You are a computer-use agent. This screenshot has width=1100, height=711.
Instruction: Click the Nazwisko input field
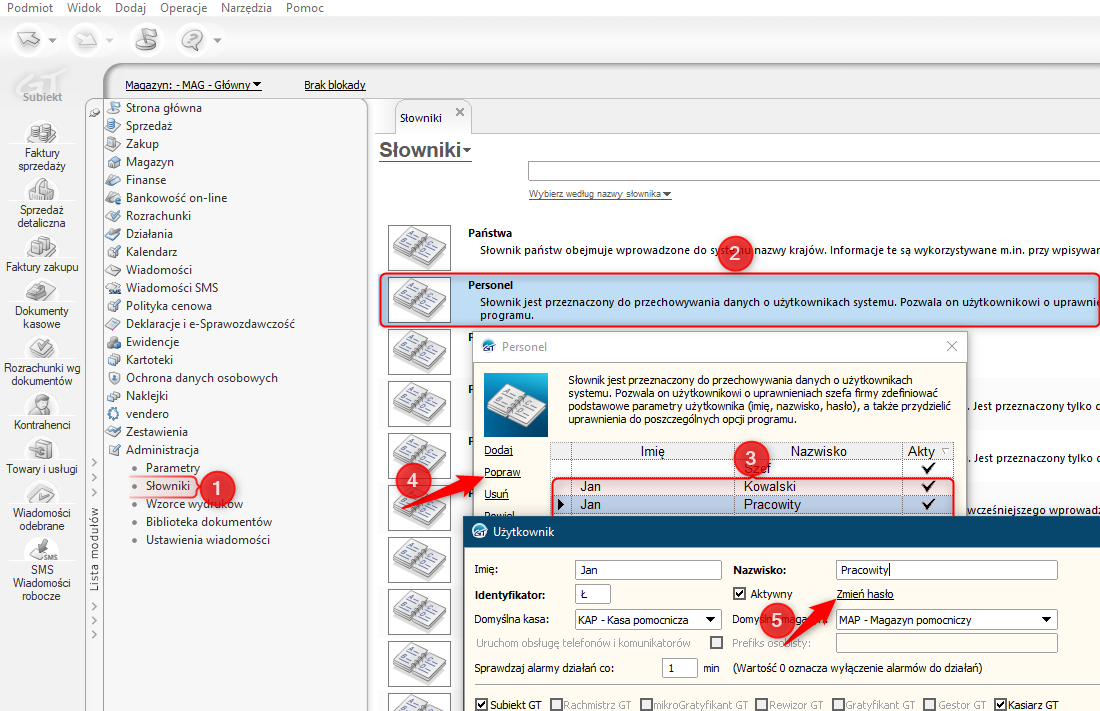[947, 570]
